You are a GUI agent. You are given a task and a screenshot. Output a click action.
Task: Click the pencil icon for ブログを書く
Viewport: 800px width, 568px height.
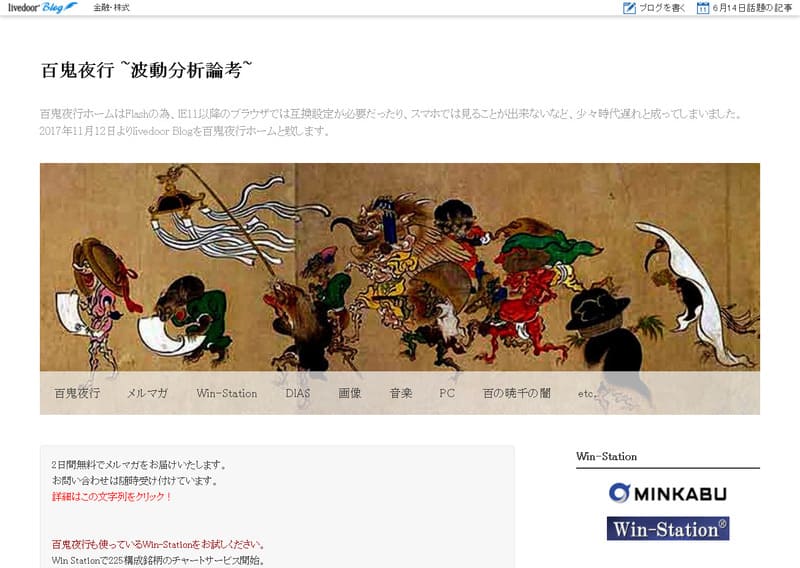(x=629, y=8)
